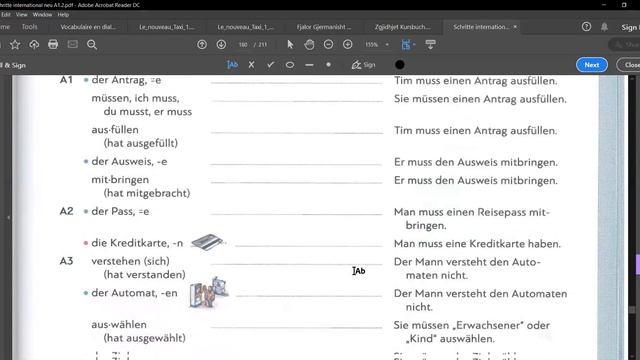640x360 pixels.
Task: Zoom out with the minus icon
Action: coord(328,44)
